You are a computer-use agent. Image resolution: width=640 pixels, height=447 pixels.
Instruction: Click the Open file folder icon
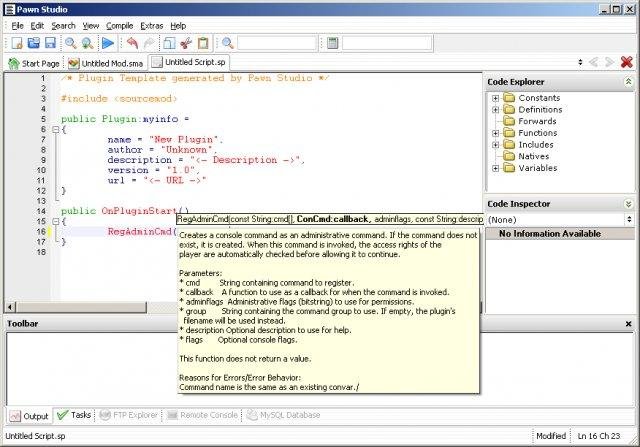(32, 43)
